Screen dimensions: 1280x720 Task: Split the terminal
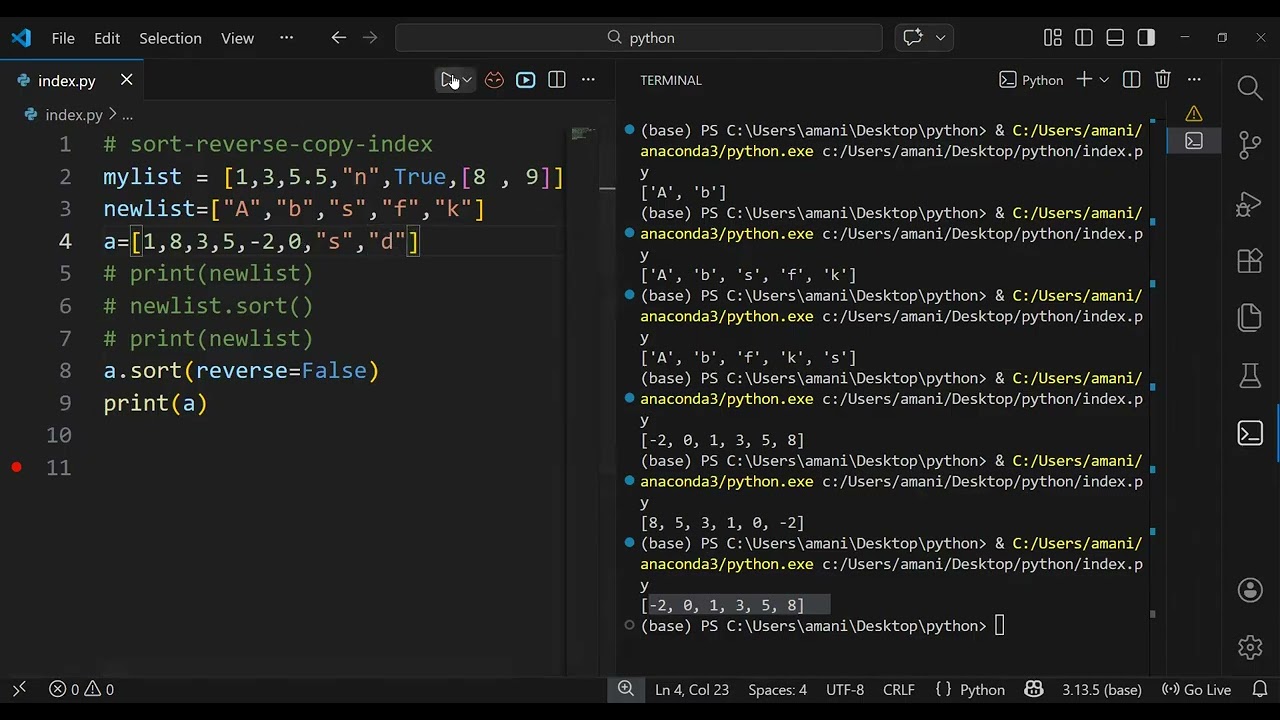[1132, 80]
